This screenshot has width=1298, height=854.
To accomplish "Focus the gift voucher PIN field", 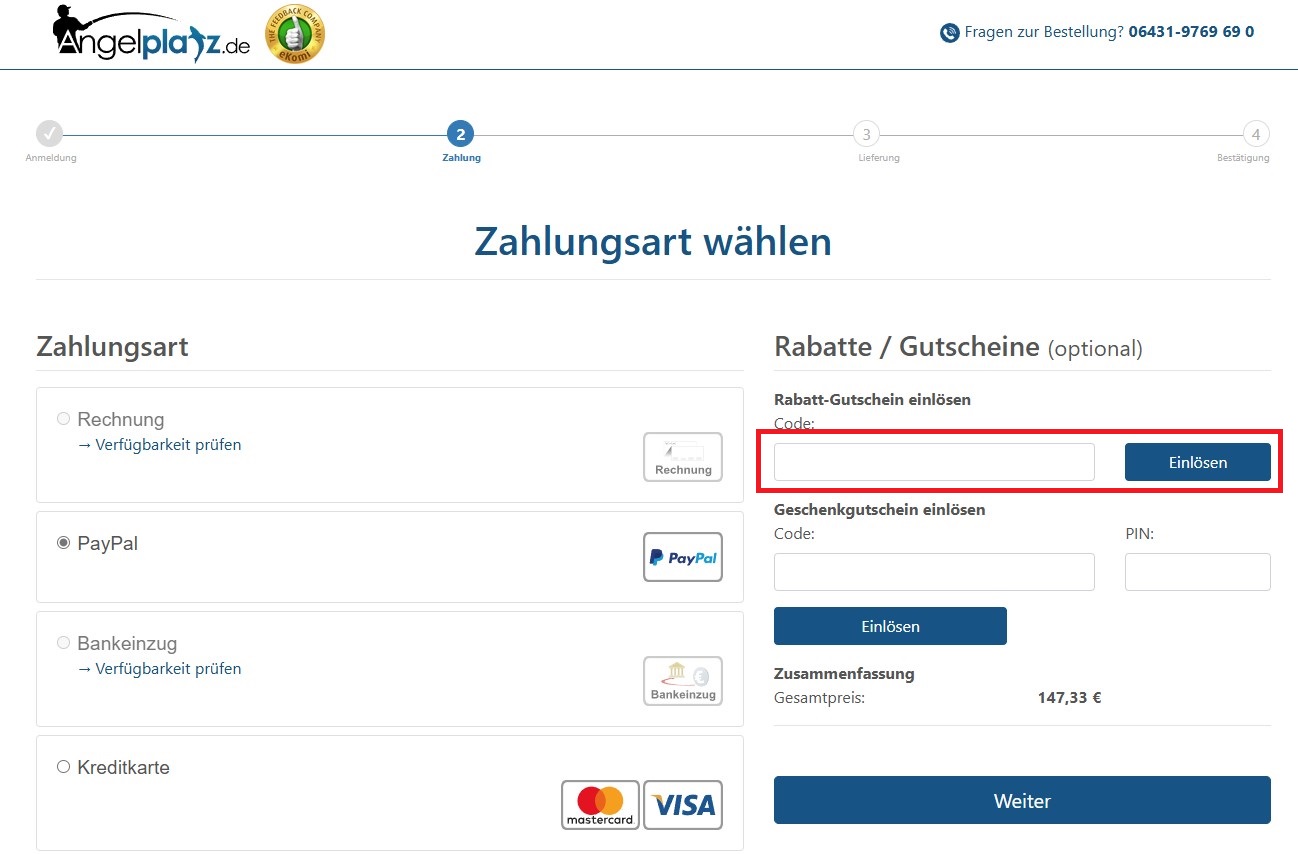I will (1198, 572).
